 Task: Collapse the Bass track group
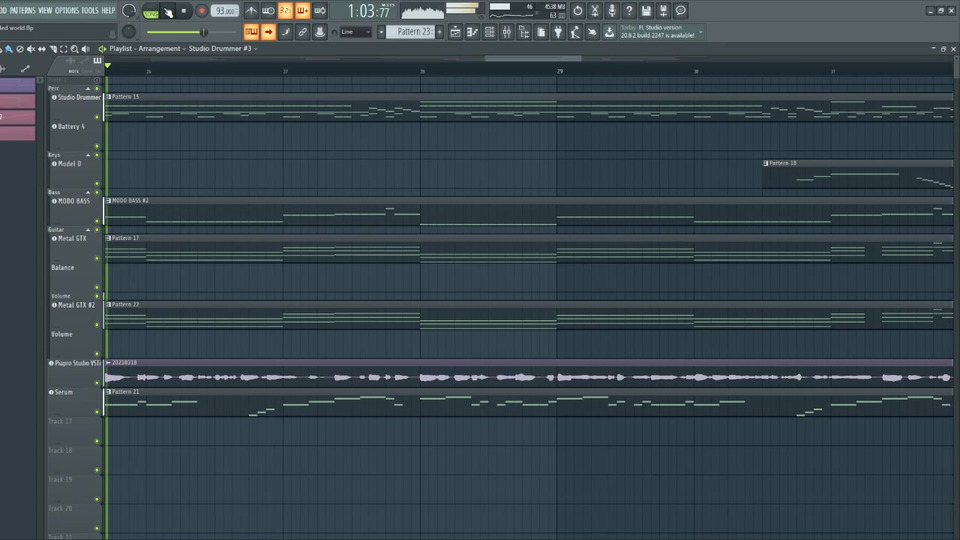click(x=88, y=193)
